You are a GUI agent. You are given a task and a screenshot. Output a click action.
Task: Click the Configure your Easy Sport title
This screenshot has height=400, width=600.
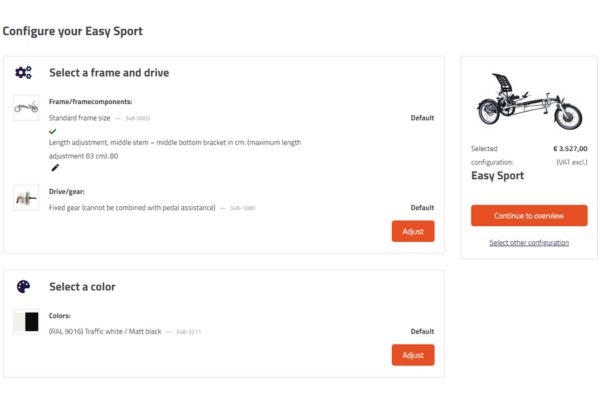coord(73,31)
